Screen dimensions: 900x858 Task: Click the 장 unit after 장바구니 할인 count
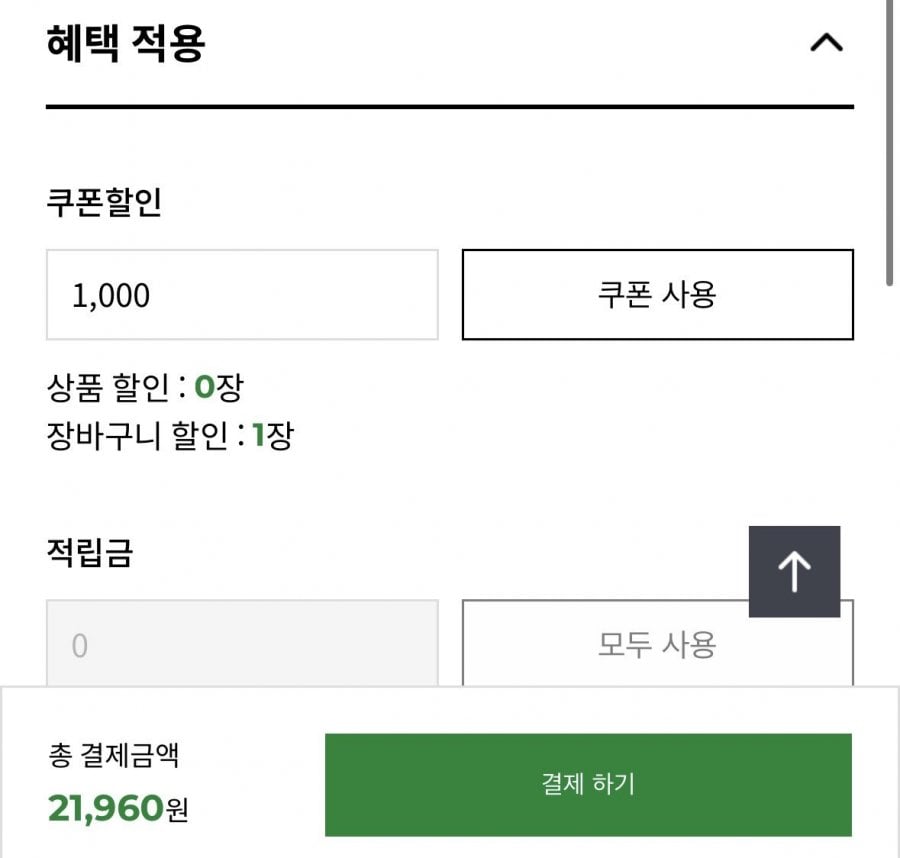279,436
